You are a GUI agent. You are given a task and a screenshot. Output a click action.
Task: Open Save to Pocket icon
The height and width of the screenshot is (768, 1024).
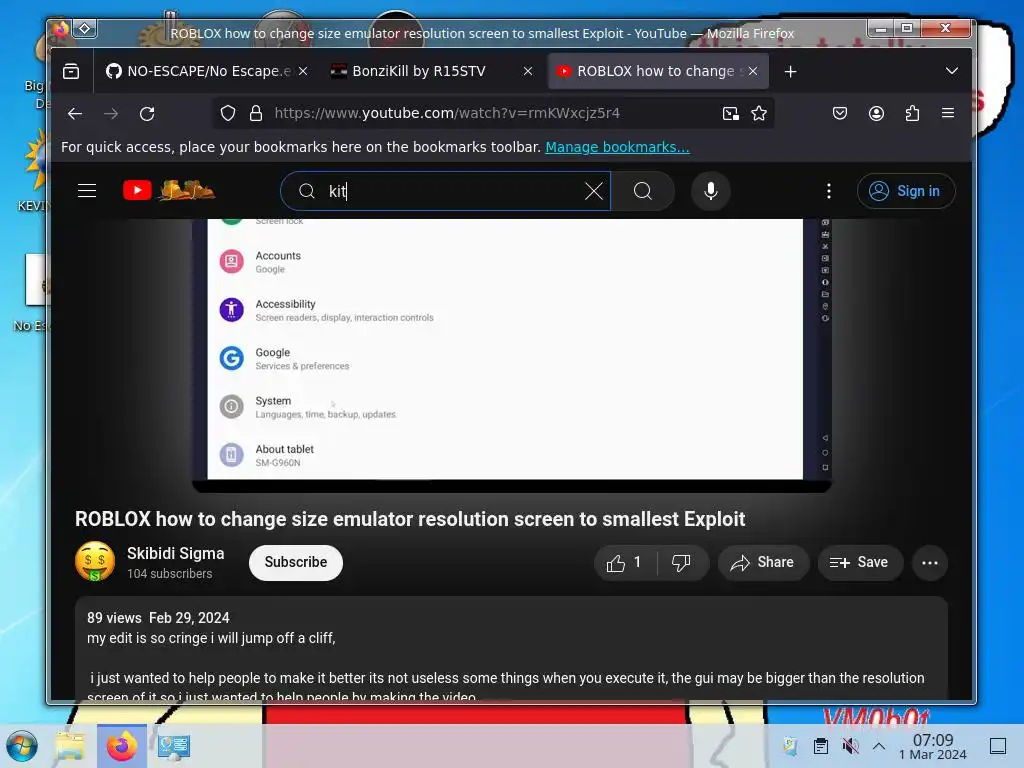840,114
